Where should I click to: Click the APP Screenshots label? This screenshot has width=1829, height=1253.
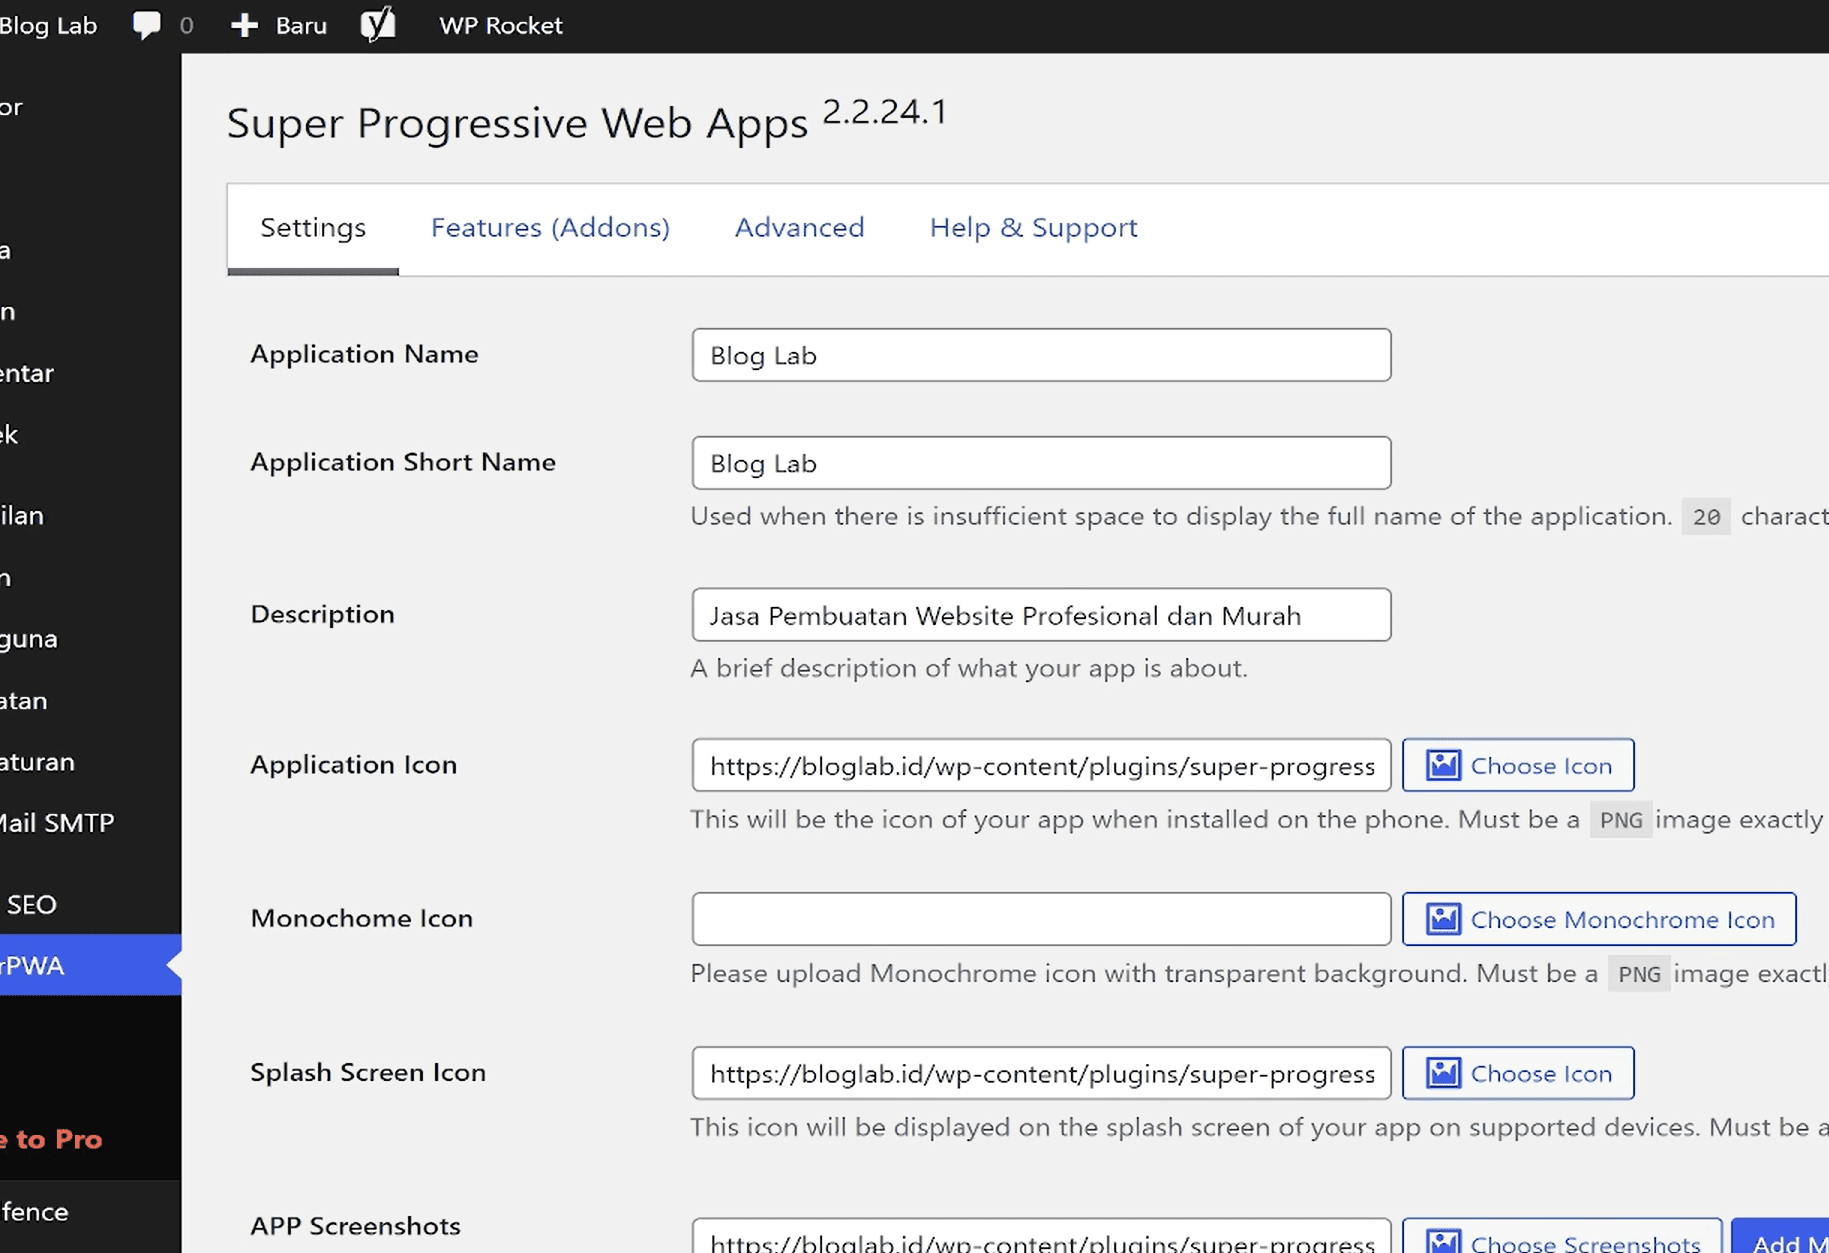(355, 1226)
